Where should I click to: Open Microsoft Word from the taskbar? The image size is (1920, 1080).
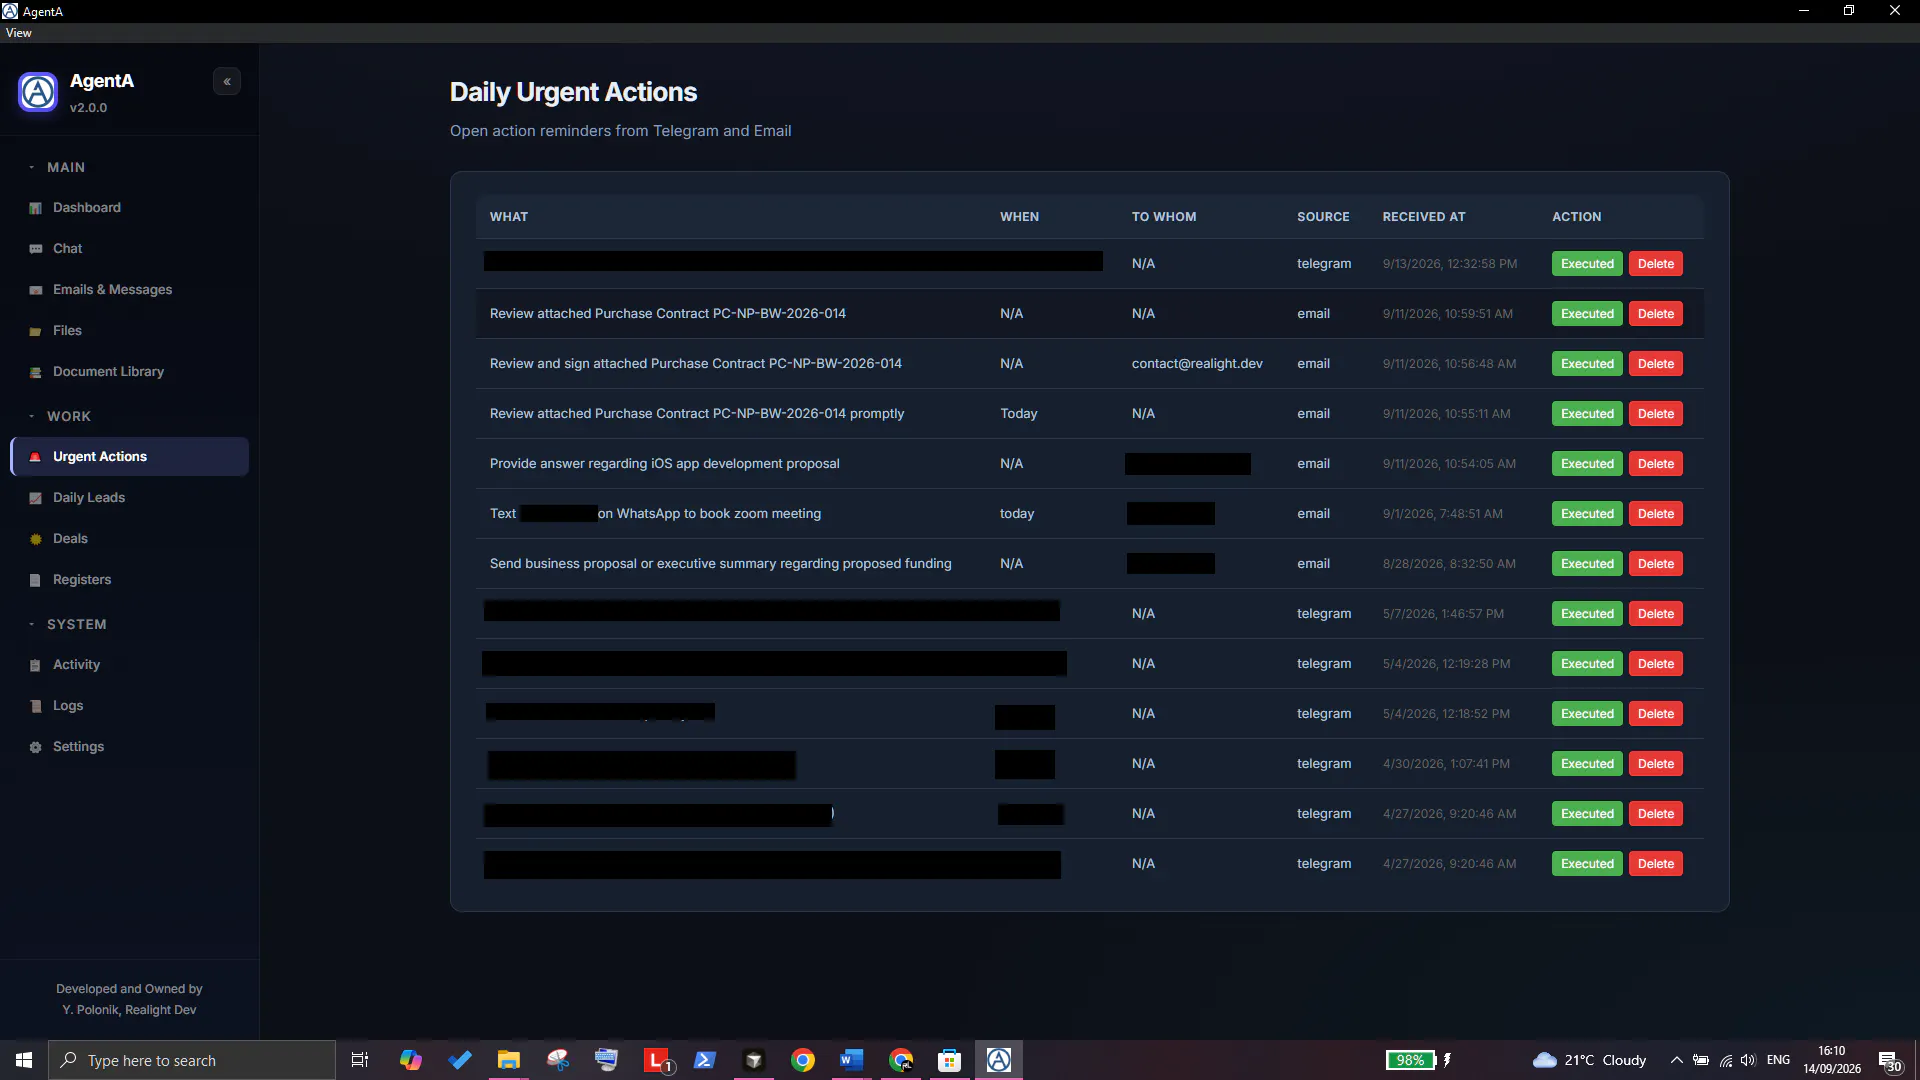click(x=851, y=1060)
